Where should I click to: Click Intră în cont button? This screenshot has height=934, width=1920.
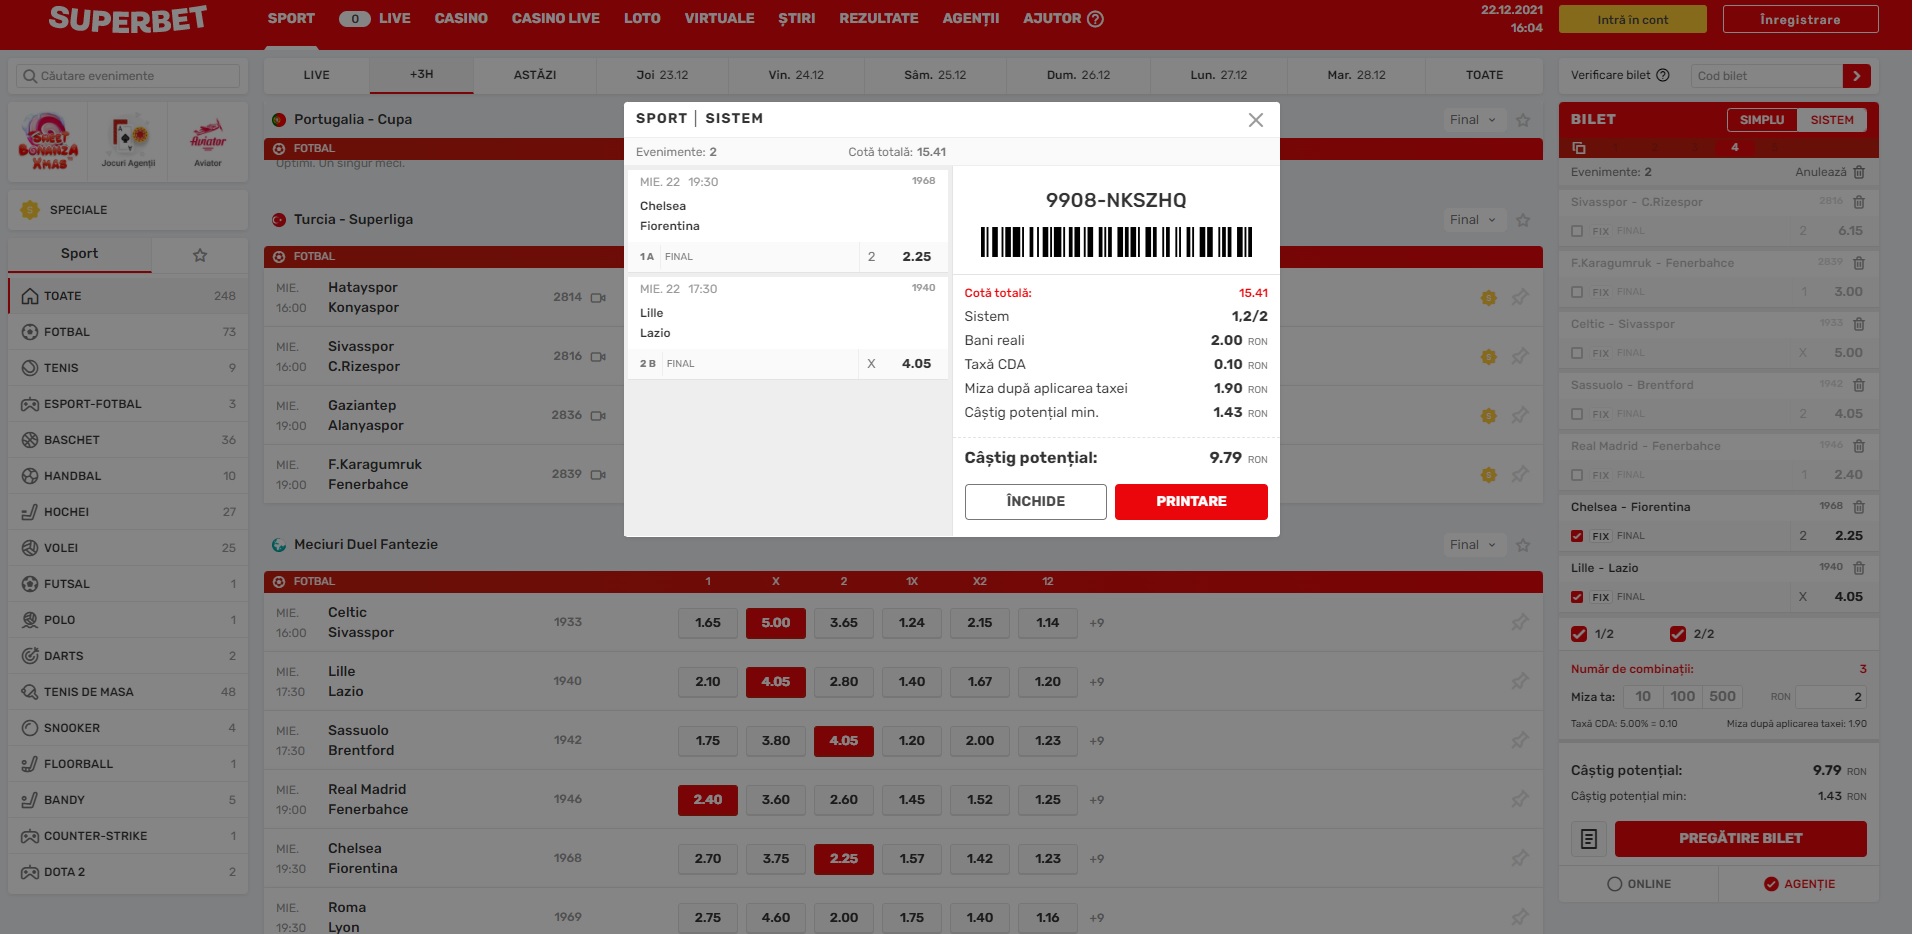click(x=1633, y=19)
